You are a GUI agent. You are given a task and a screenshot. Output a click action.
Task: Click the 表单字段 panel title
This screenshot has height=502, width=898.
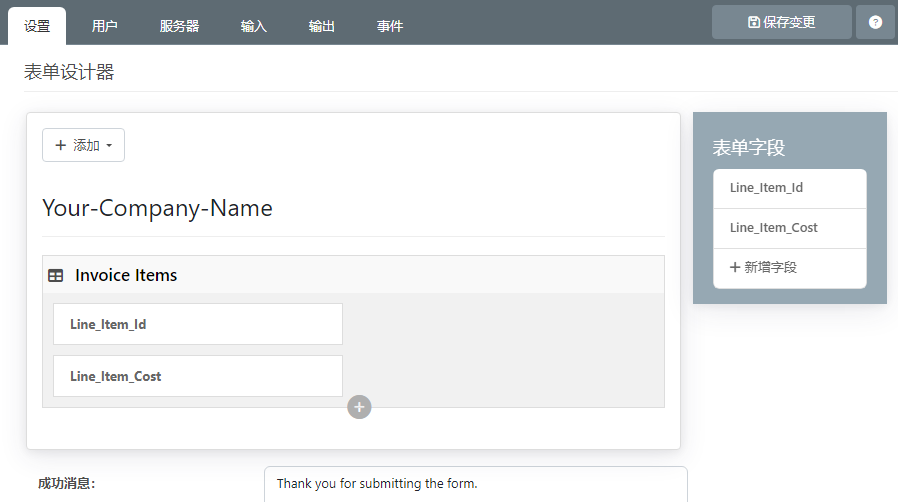tap(748, 148)
